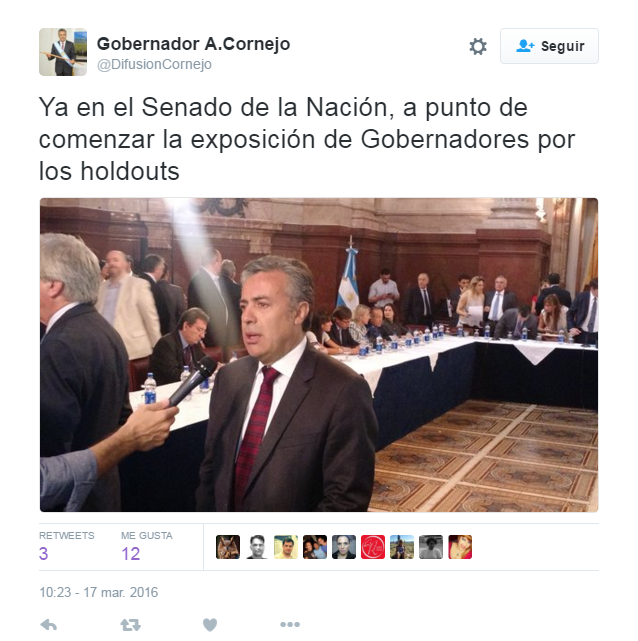This screenshot has height=641, width=638.
Task: Open the grey sketch avatar profile
Action: tap(431, 547)
